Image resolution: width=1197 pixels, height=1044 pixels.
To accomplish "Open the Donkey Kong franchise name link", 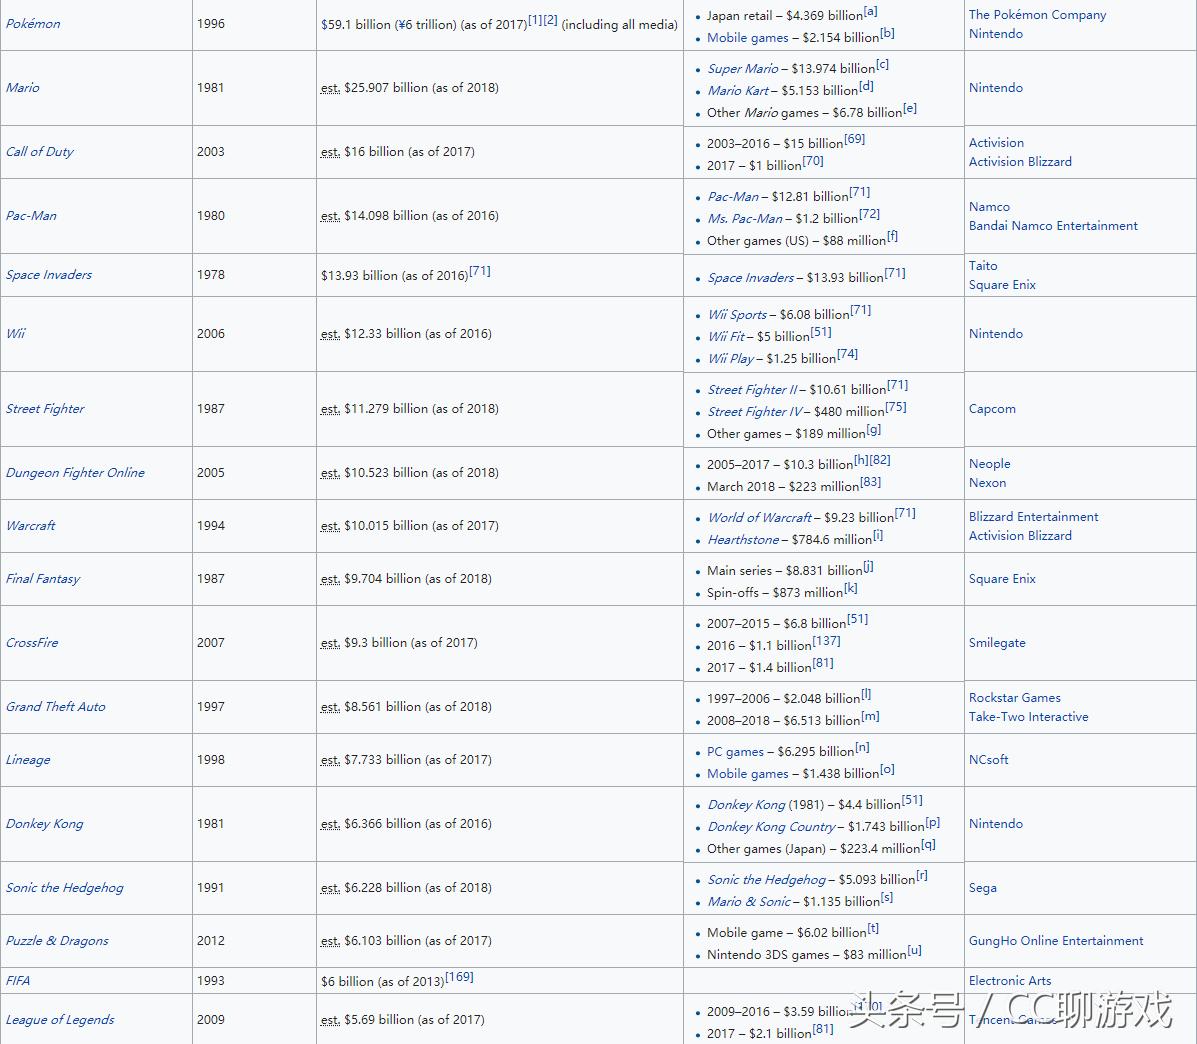I will pos(44,824).
